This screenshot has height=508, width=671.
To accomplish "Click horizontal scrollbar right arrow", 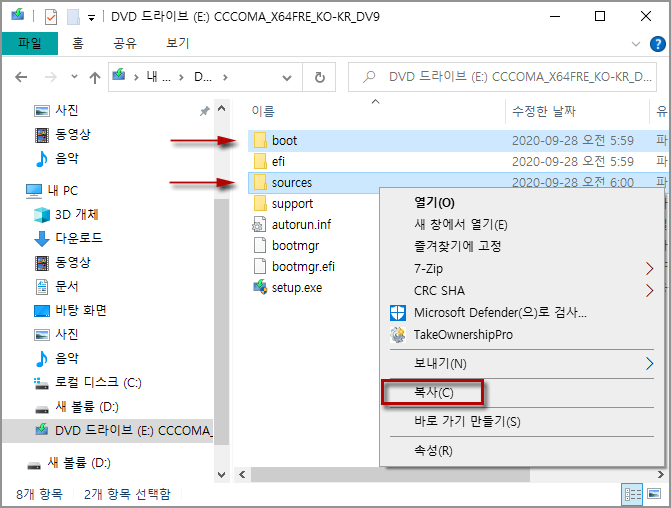I will coord(661,475).
